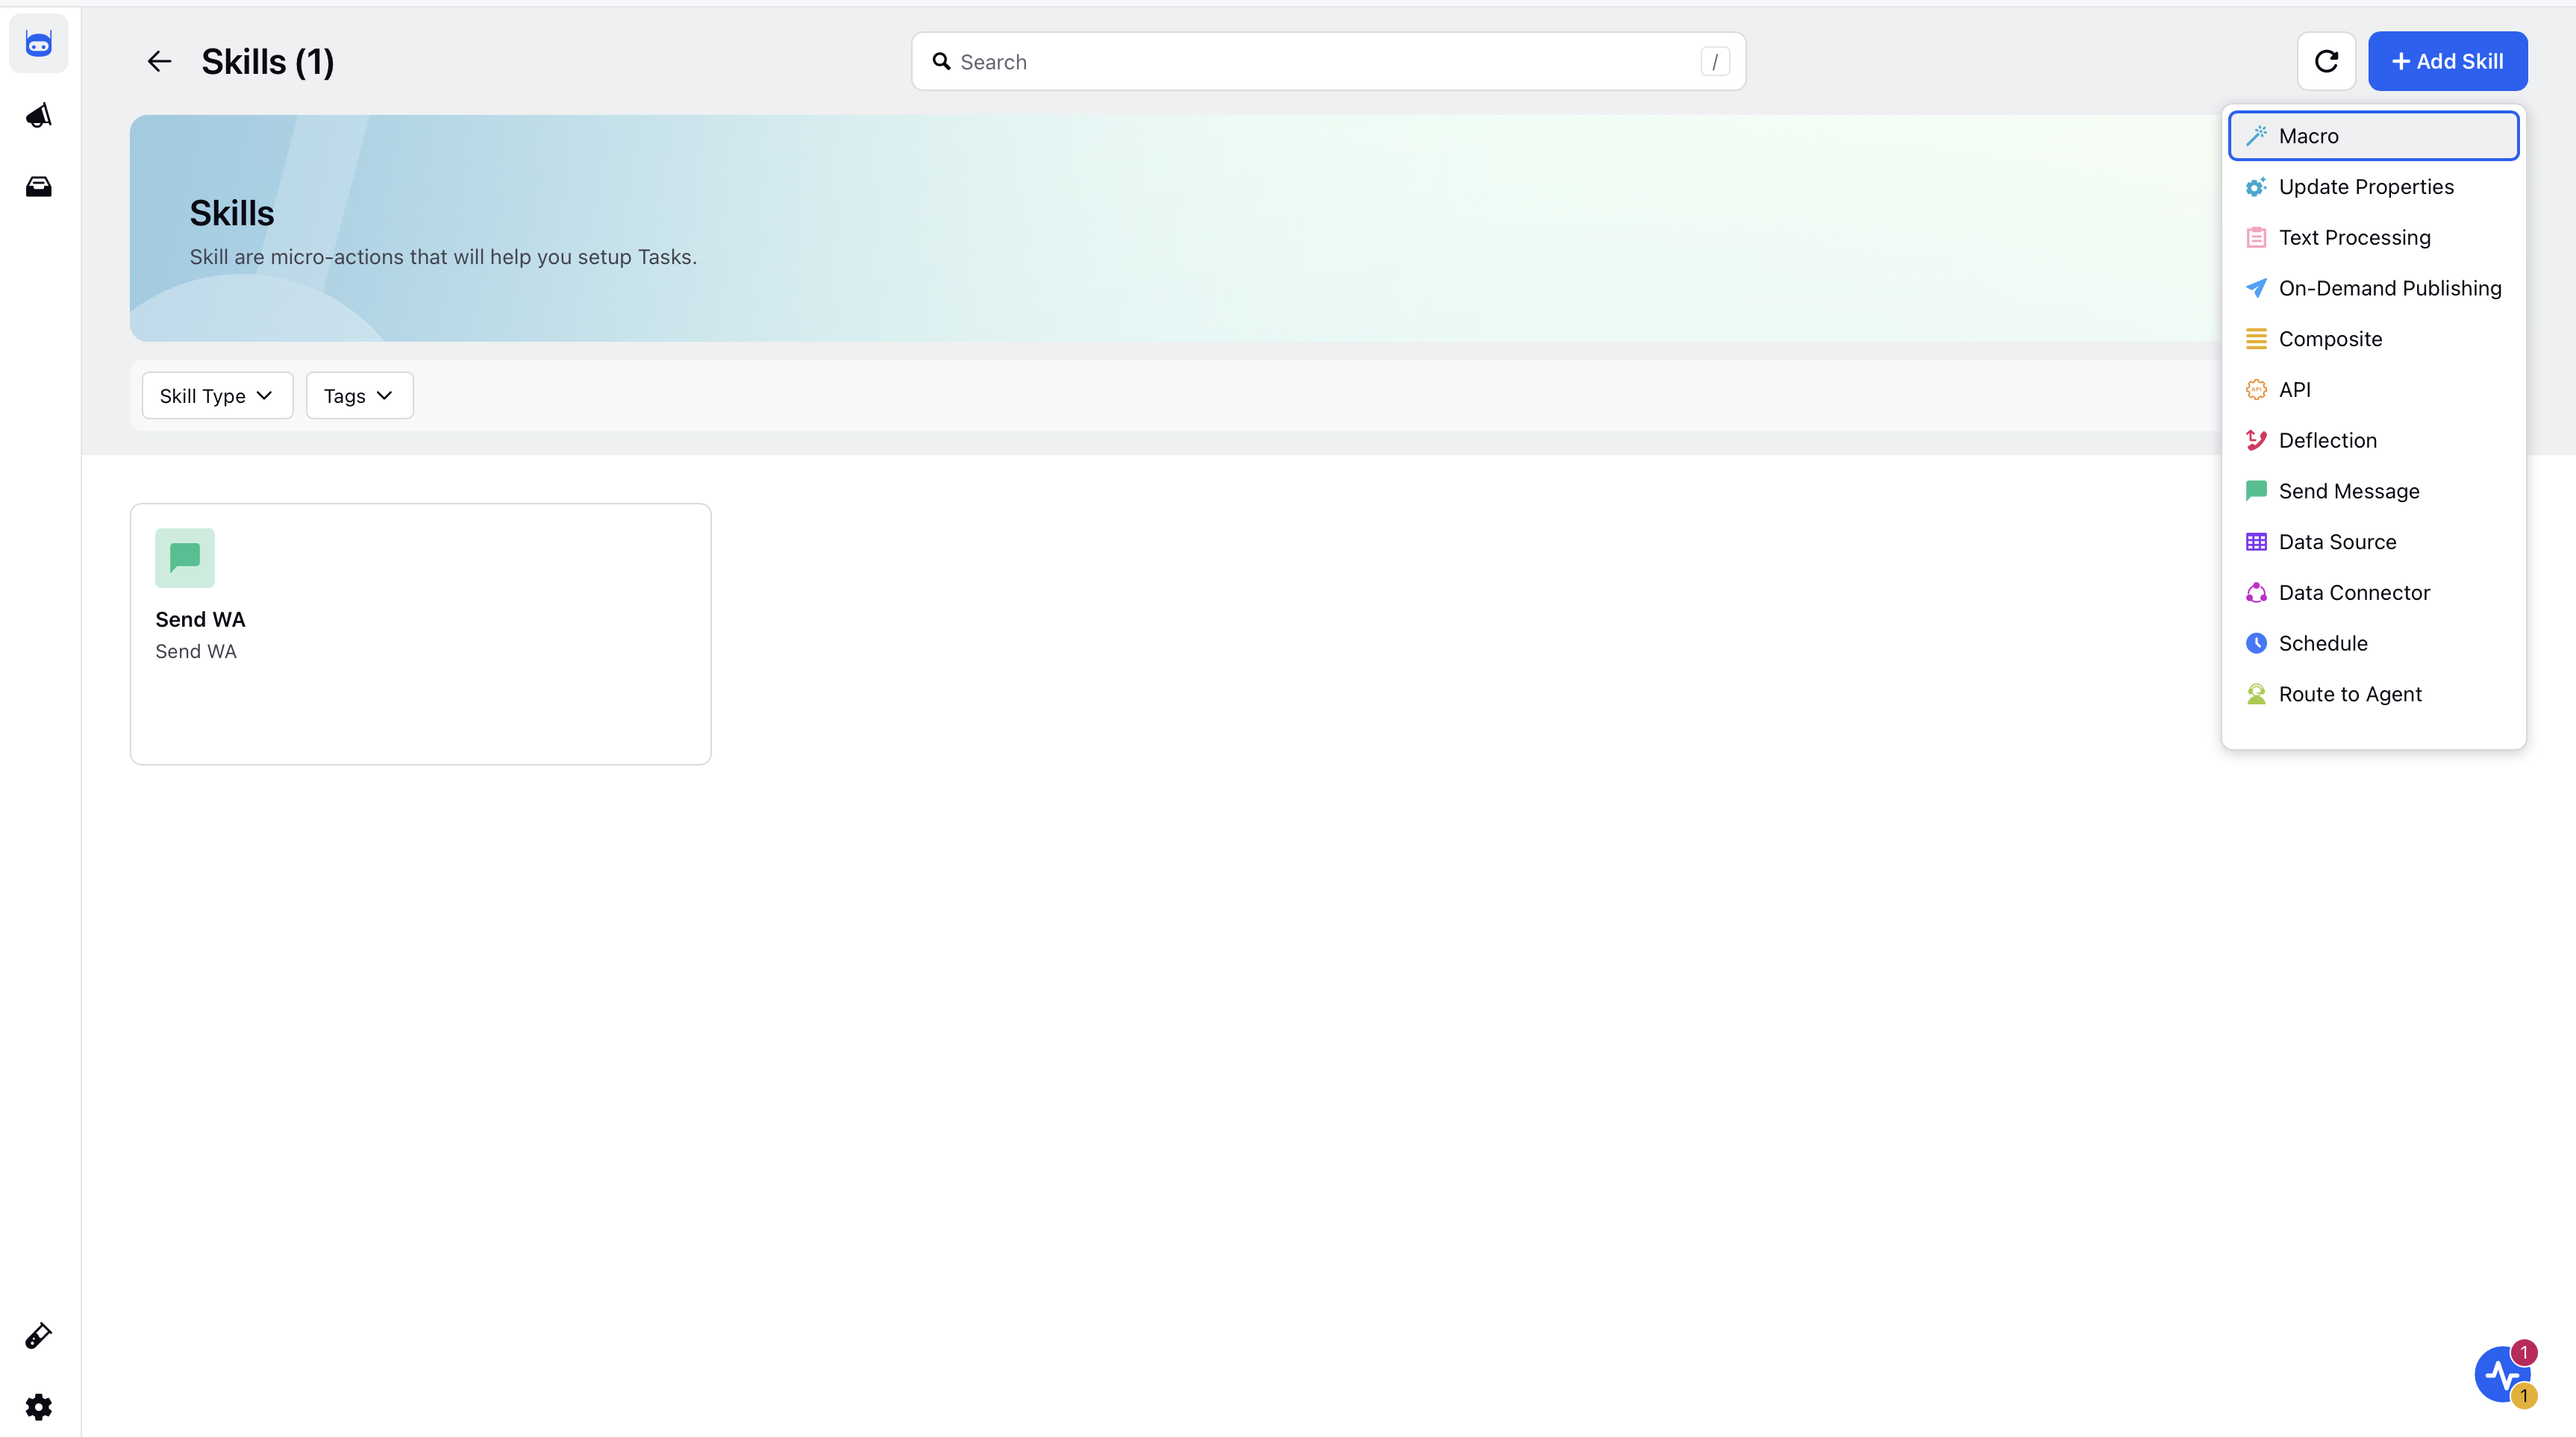Expand the Tags filter dropdown

pos(359,396)
